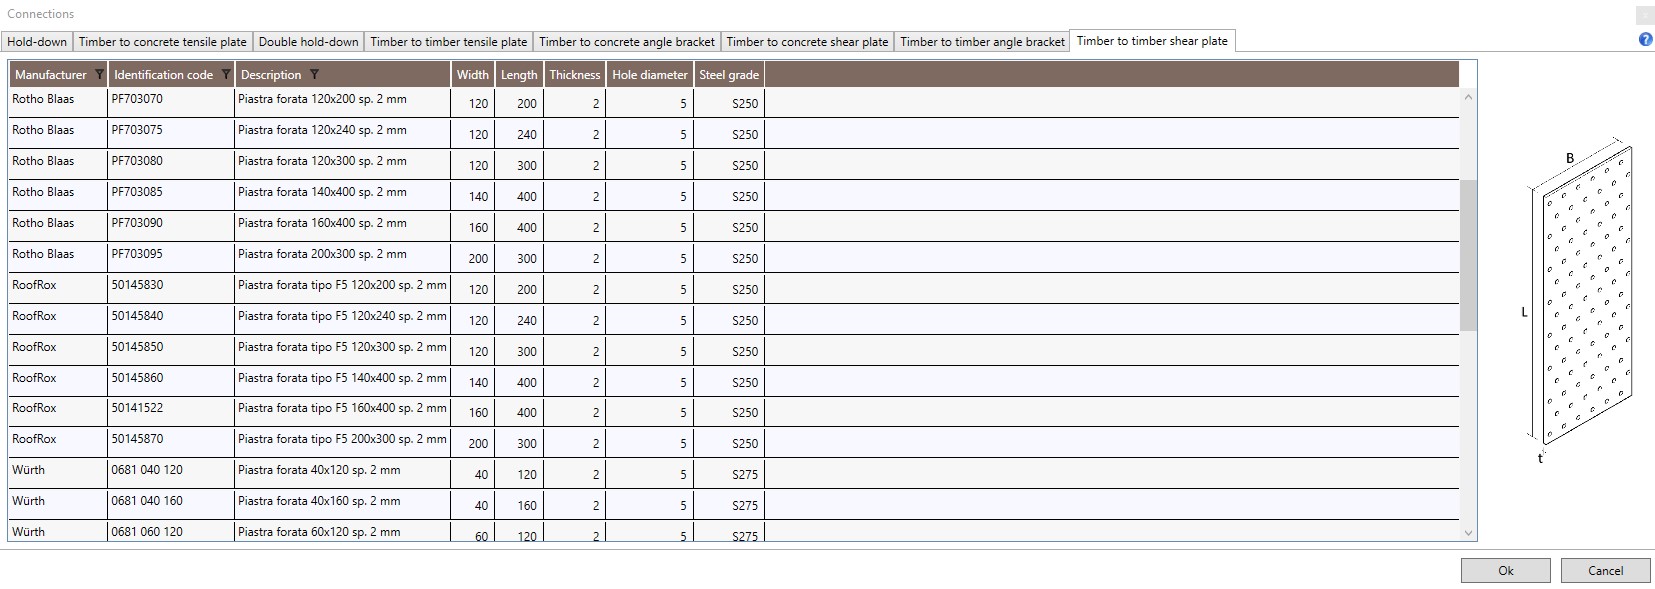Screen dimensions: 1655x589
Task: Select the RoofRox row with code 50145830
Action: point(733,289)
